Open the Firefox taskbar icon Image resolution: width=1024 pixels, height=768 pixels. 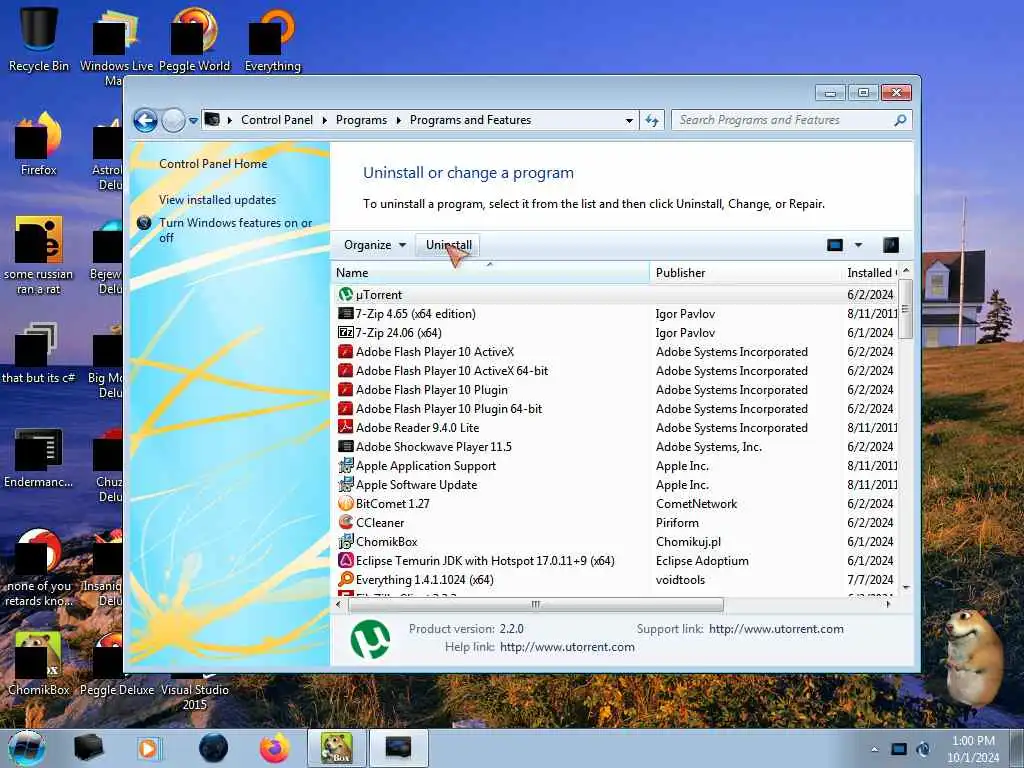point(274,748)
